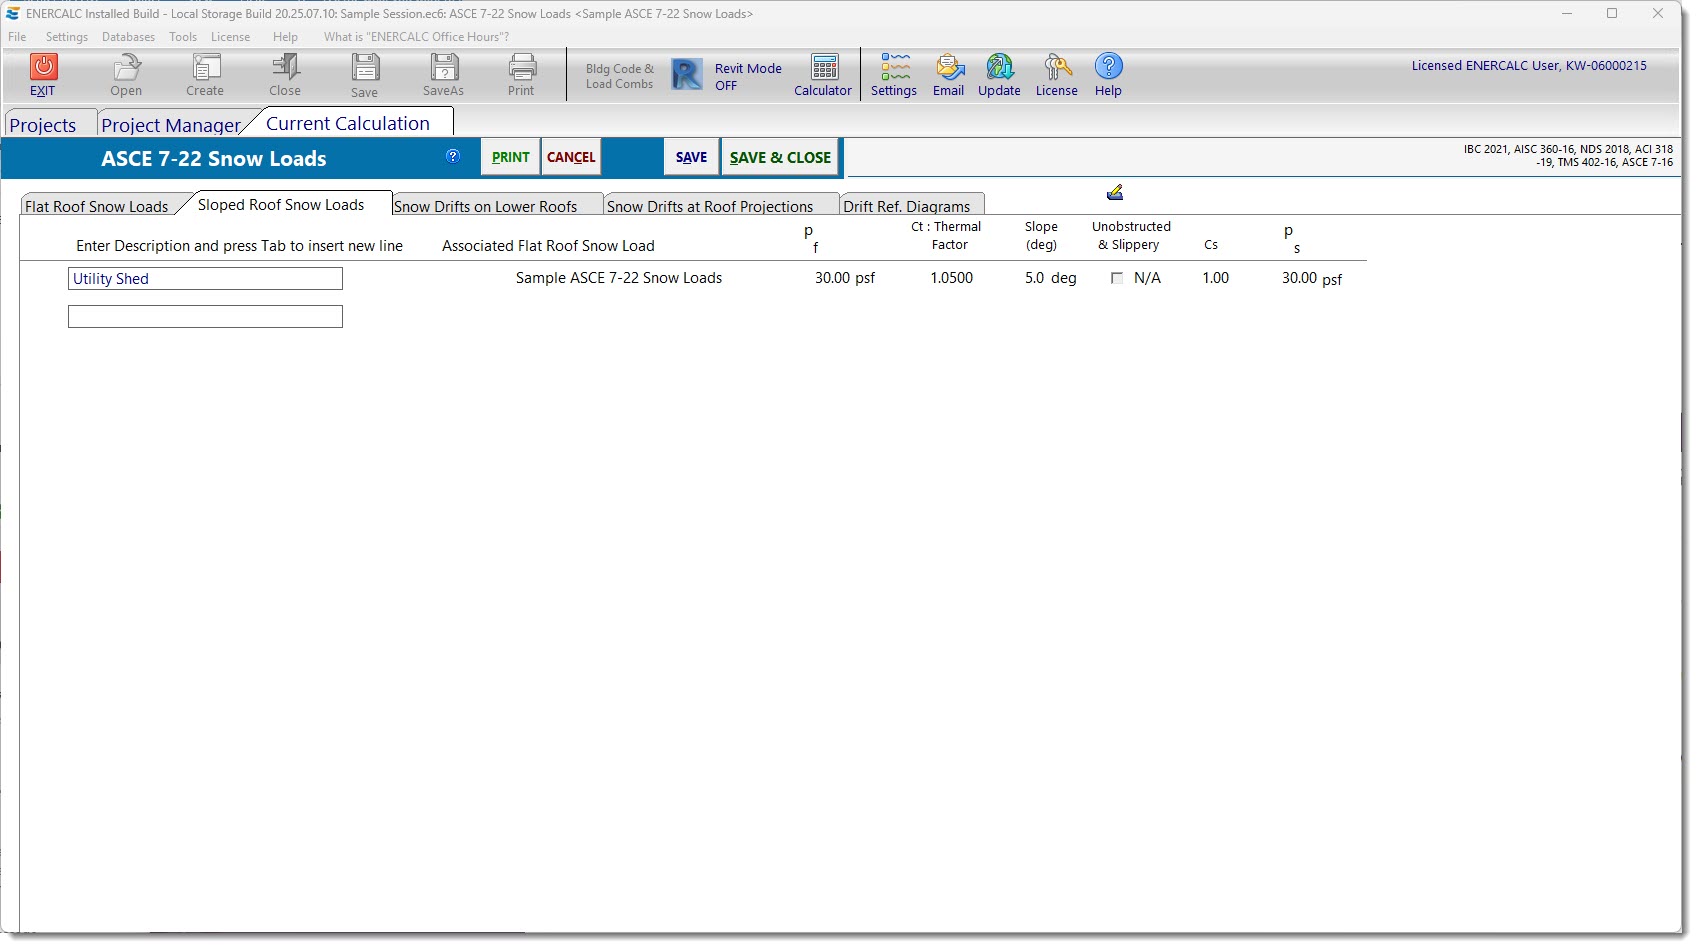The image size is (1697, 948).
Task: Click the 30.00 psf pf value
Action: point(845,278)
